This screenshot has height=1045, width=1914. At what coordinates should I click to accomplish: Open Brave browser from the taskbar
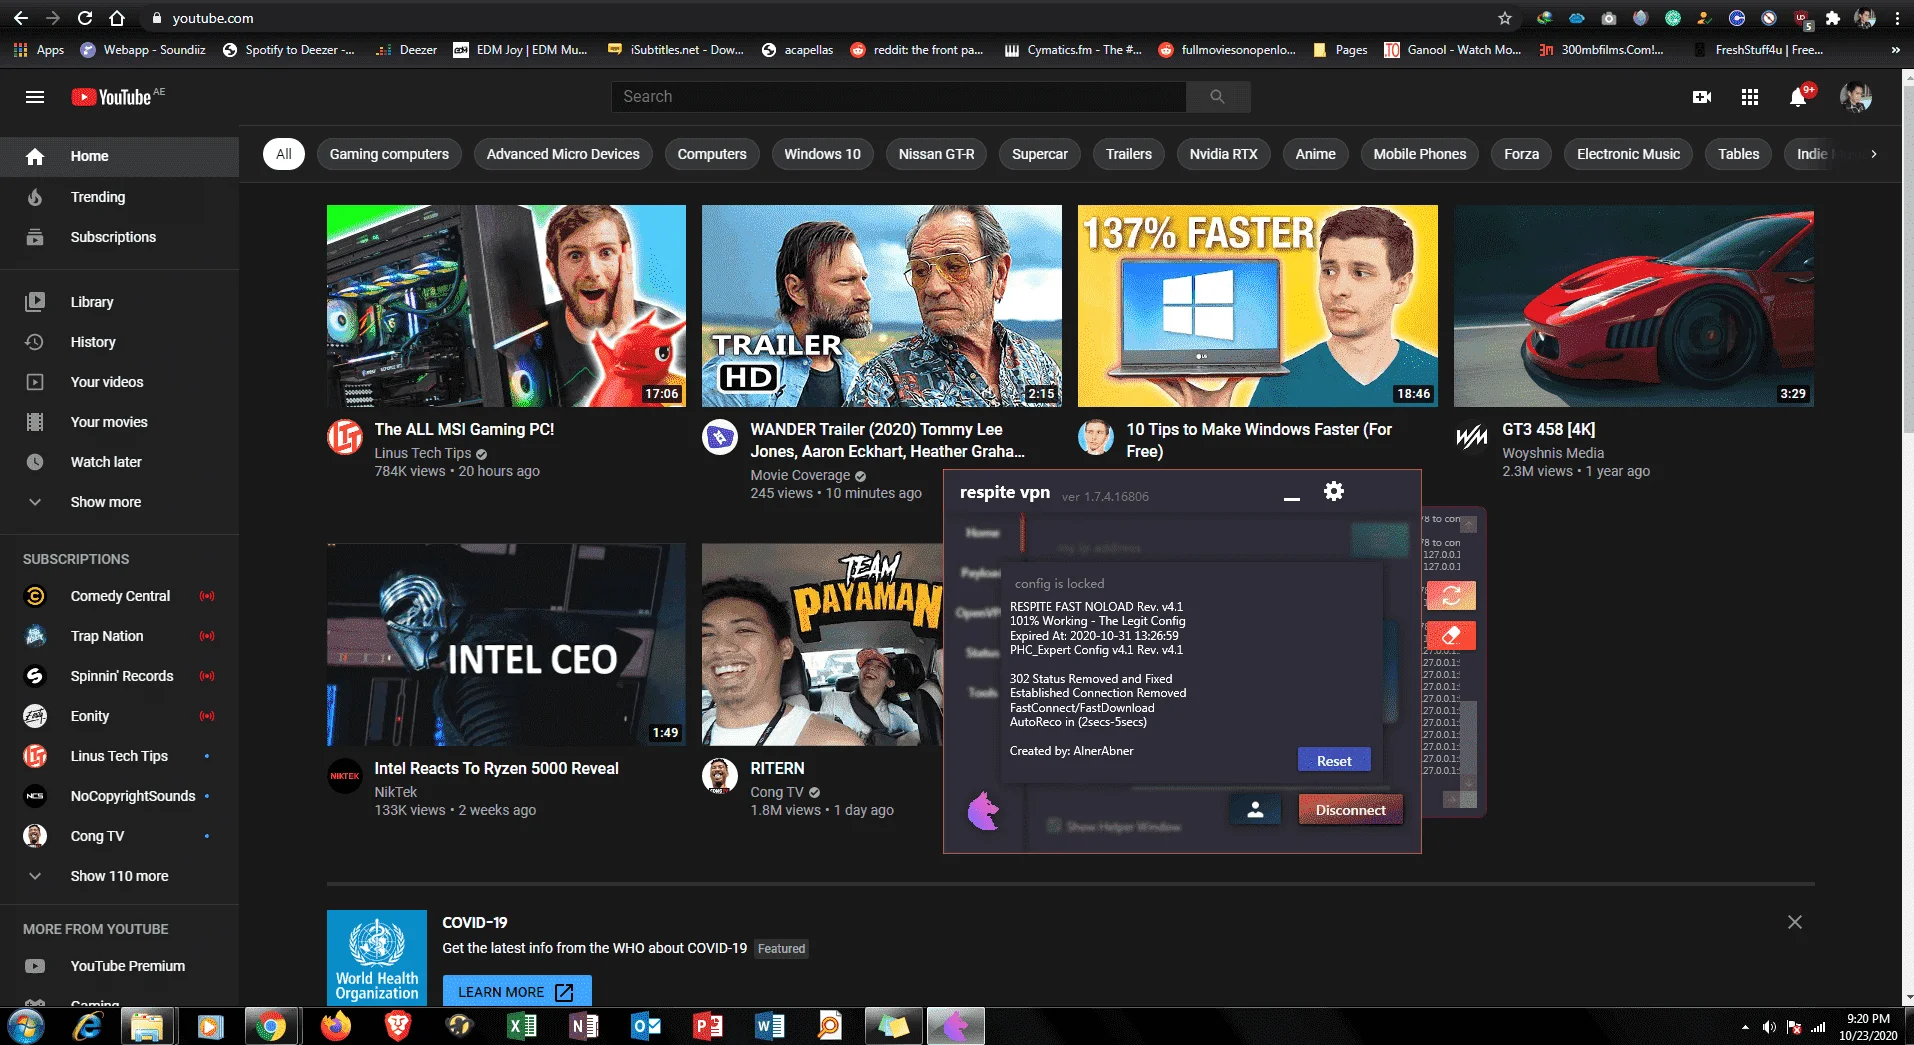[x=398, y=1026]
